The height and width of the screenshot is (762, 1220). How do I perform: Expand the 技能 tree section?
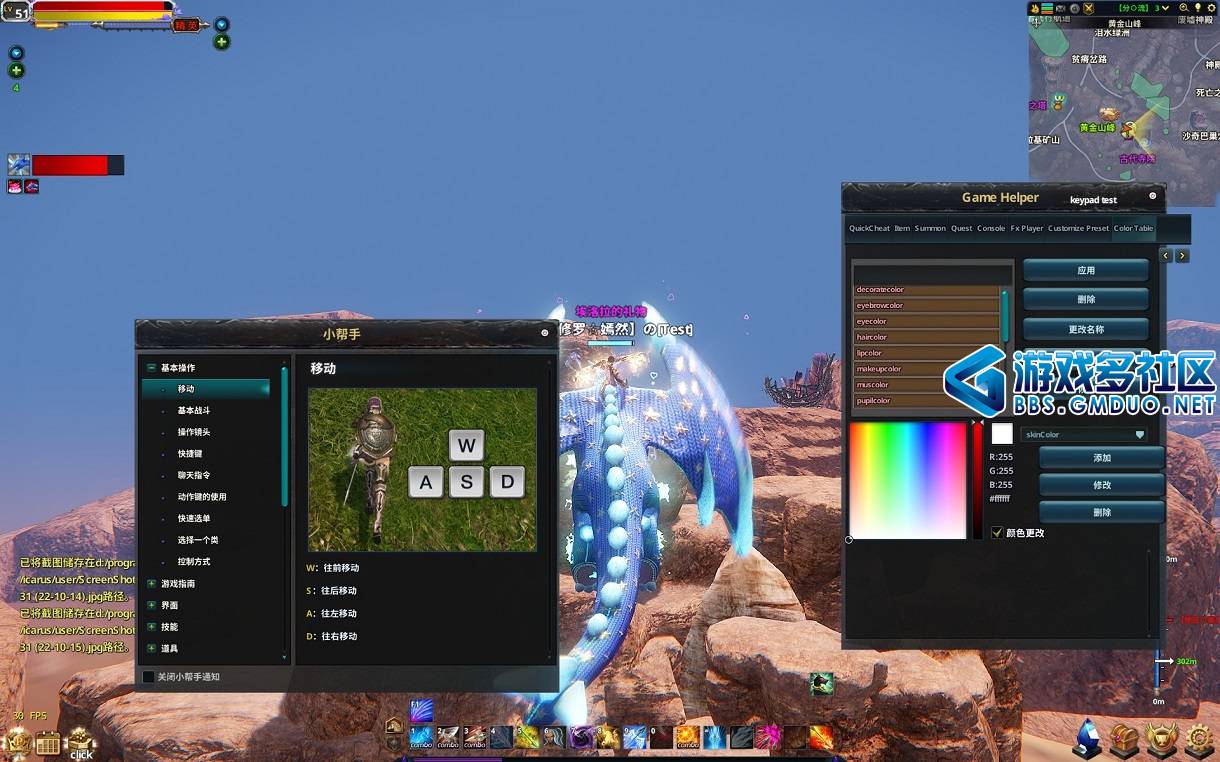point(151,627)
